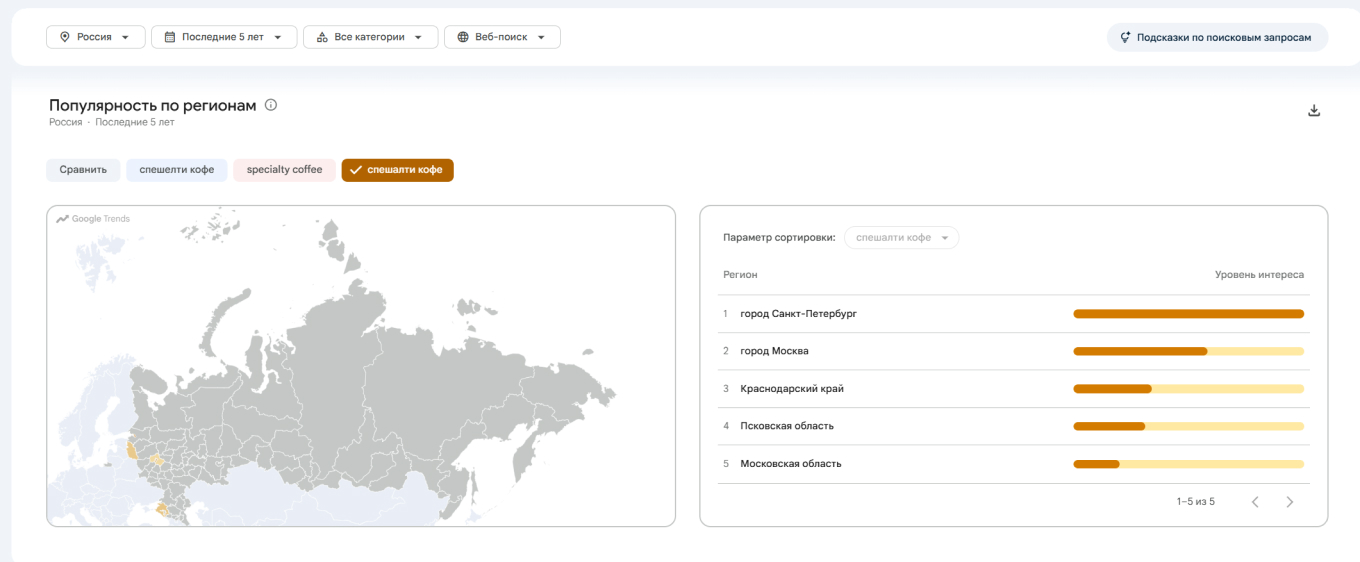
Task: Click the город Санкт-Петербург row
Action: 1013,314
